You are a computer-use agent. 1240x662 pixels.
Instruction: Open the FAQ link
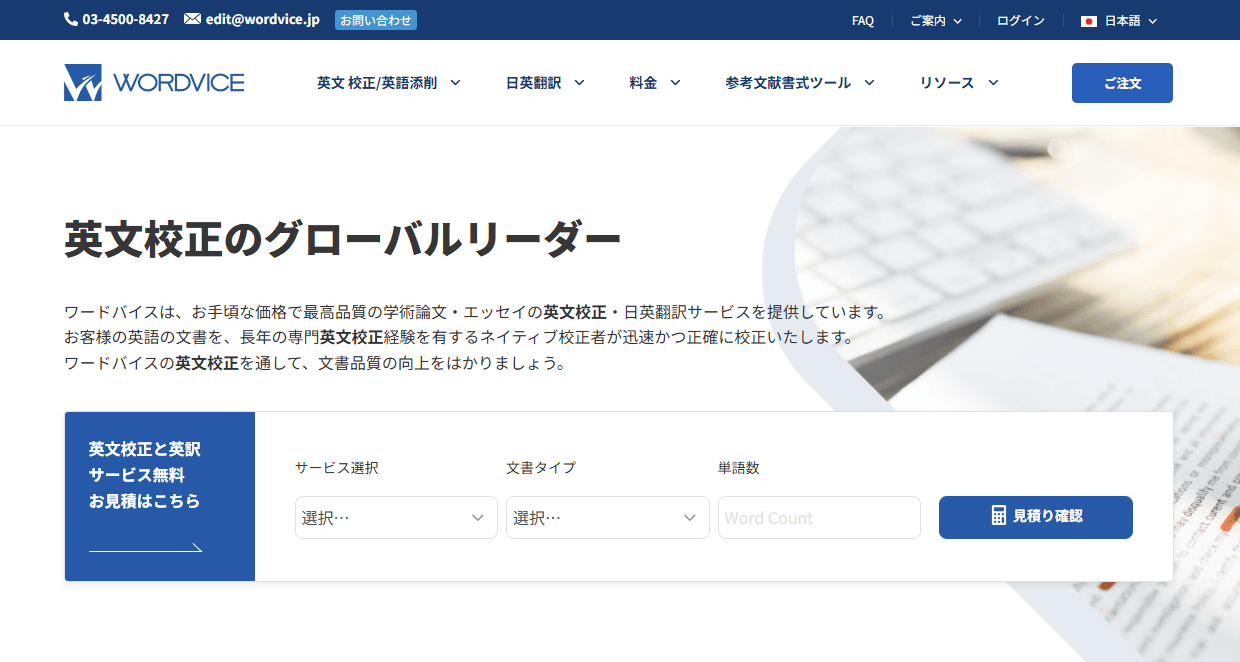(861, 19)
